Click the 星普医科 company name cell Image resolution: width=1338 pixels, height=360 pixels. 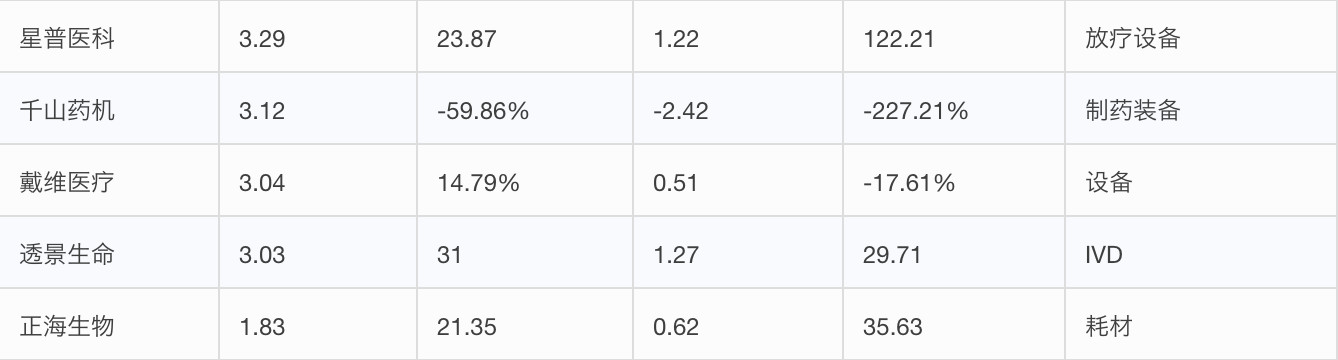click(x=109, y=37)
